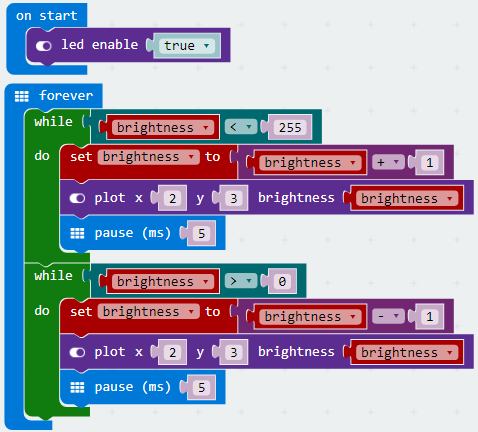Screen dimensions: 478x432
Task: Click toggle icon on second plot block
Action: 77,352
